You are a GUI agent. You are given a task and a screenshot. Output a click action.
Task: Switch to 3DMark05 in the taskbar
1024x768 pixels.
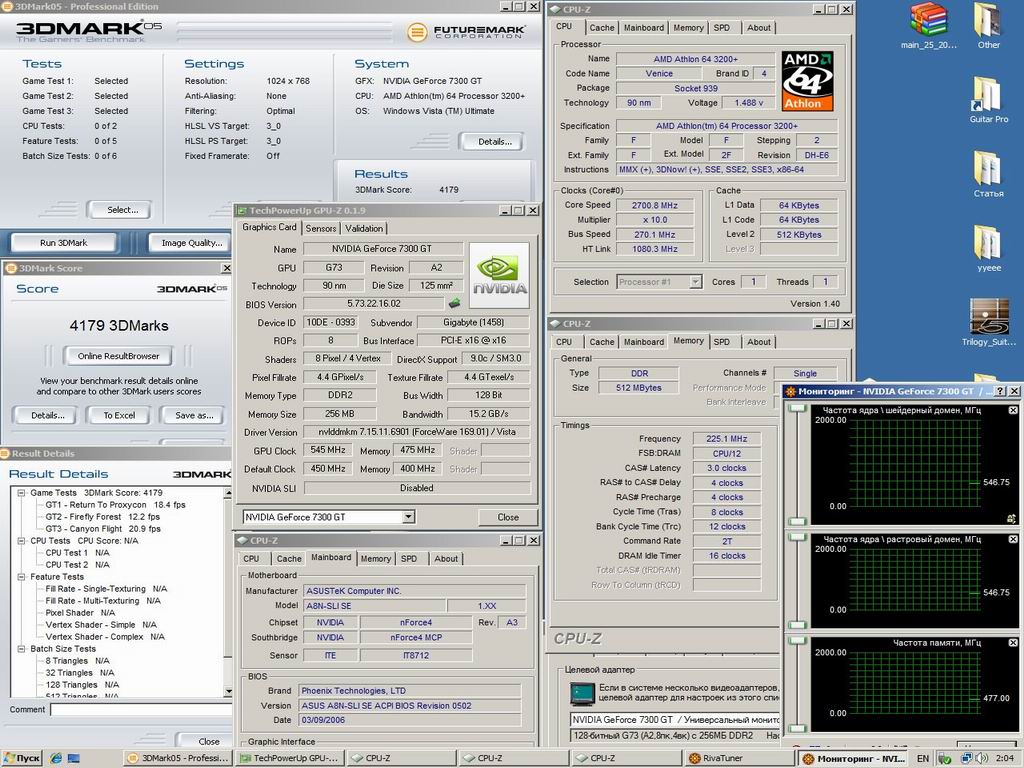179,758
